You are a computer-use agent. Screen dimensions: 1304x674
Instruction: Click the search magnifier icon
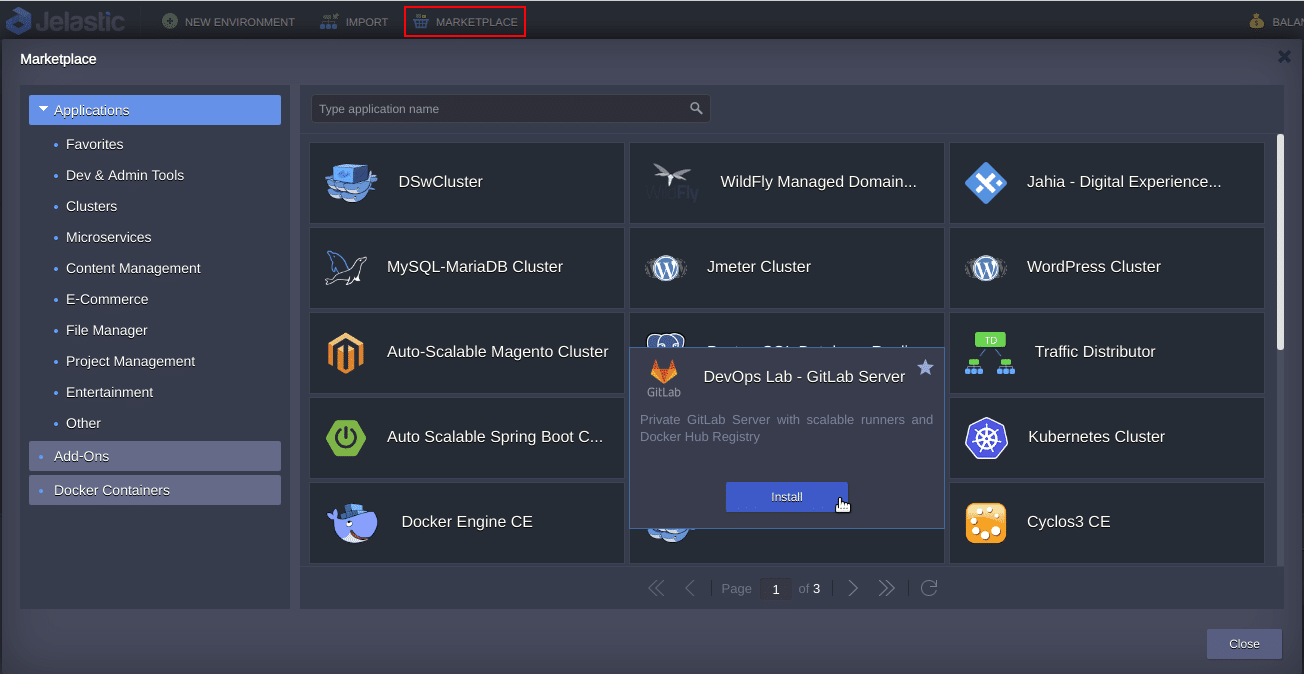(696, 109)
